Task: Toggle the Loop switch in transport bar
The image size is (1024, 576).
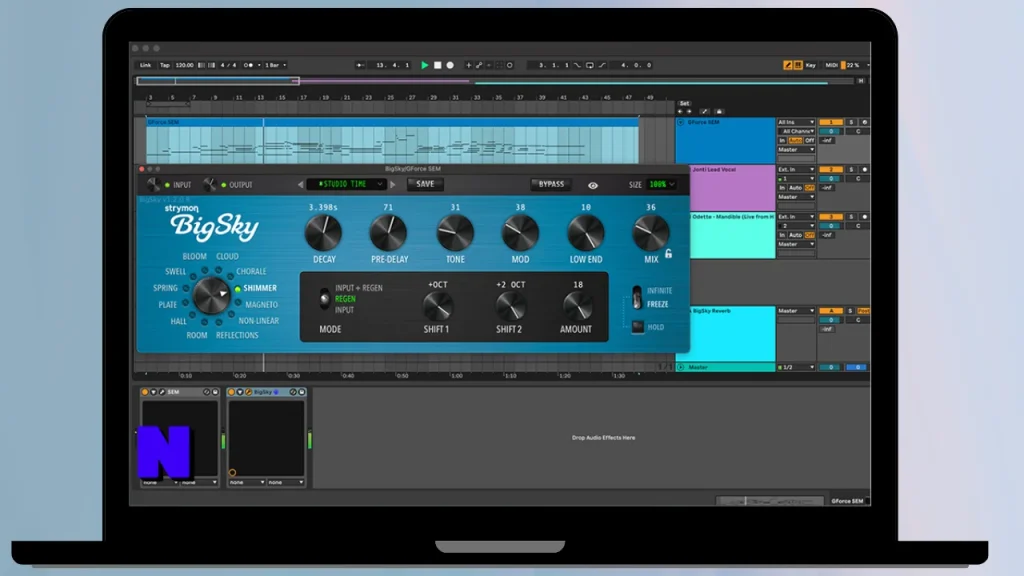Action: click(590, 65)
